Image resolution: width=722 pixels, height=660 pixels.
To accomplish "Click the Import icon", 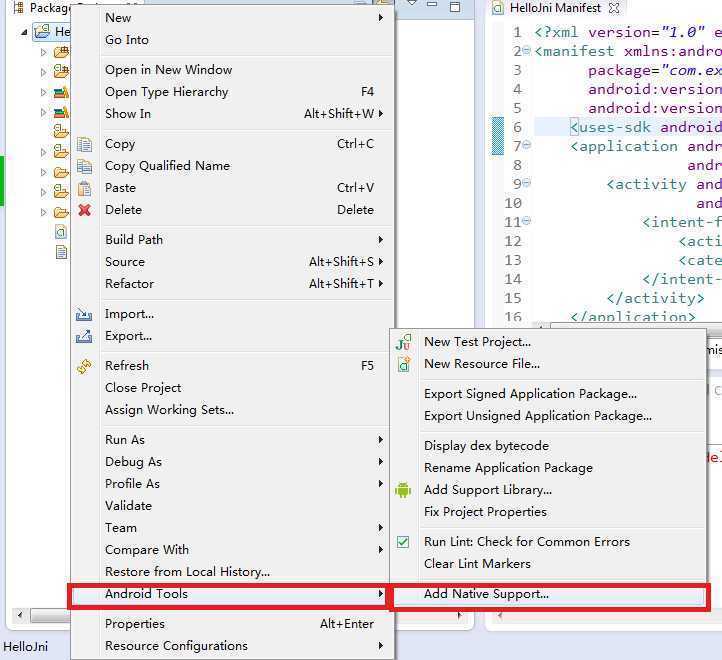I will coord(84,314).
